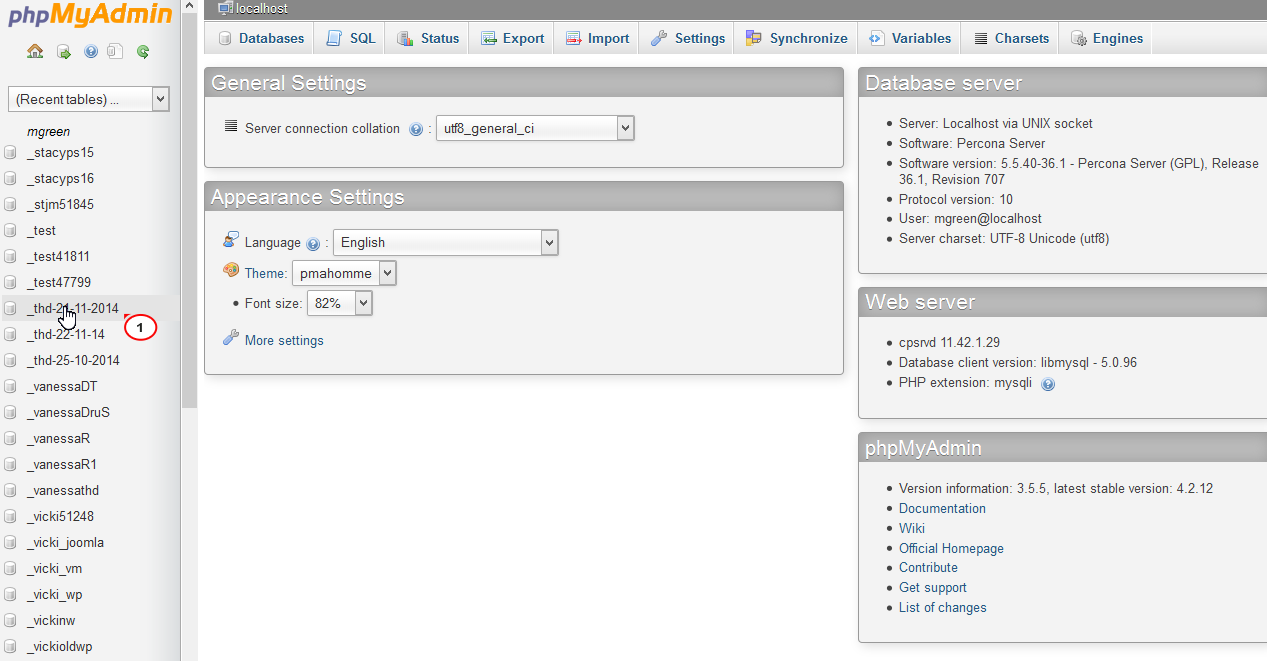Click the phpMyAdmin logo
1267x661 pixels.
89,16
